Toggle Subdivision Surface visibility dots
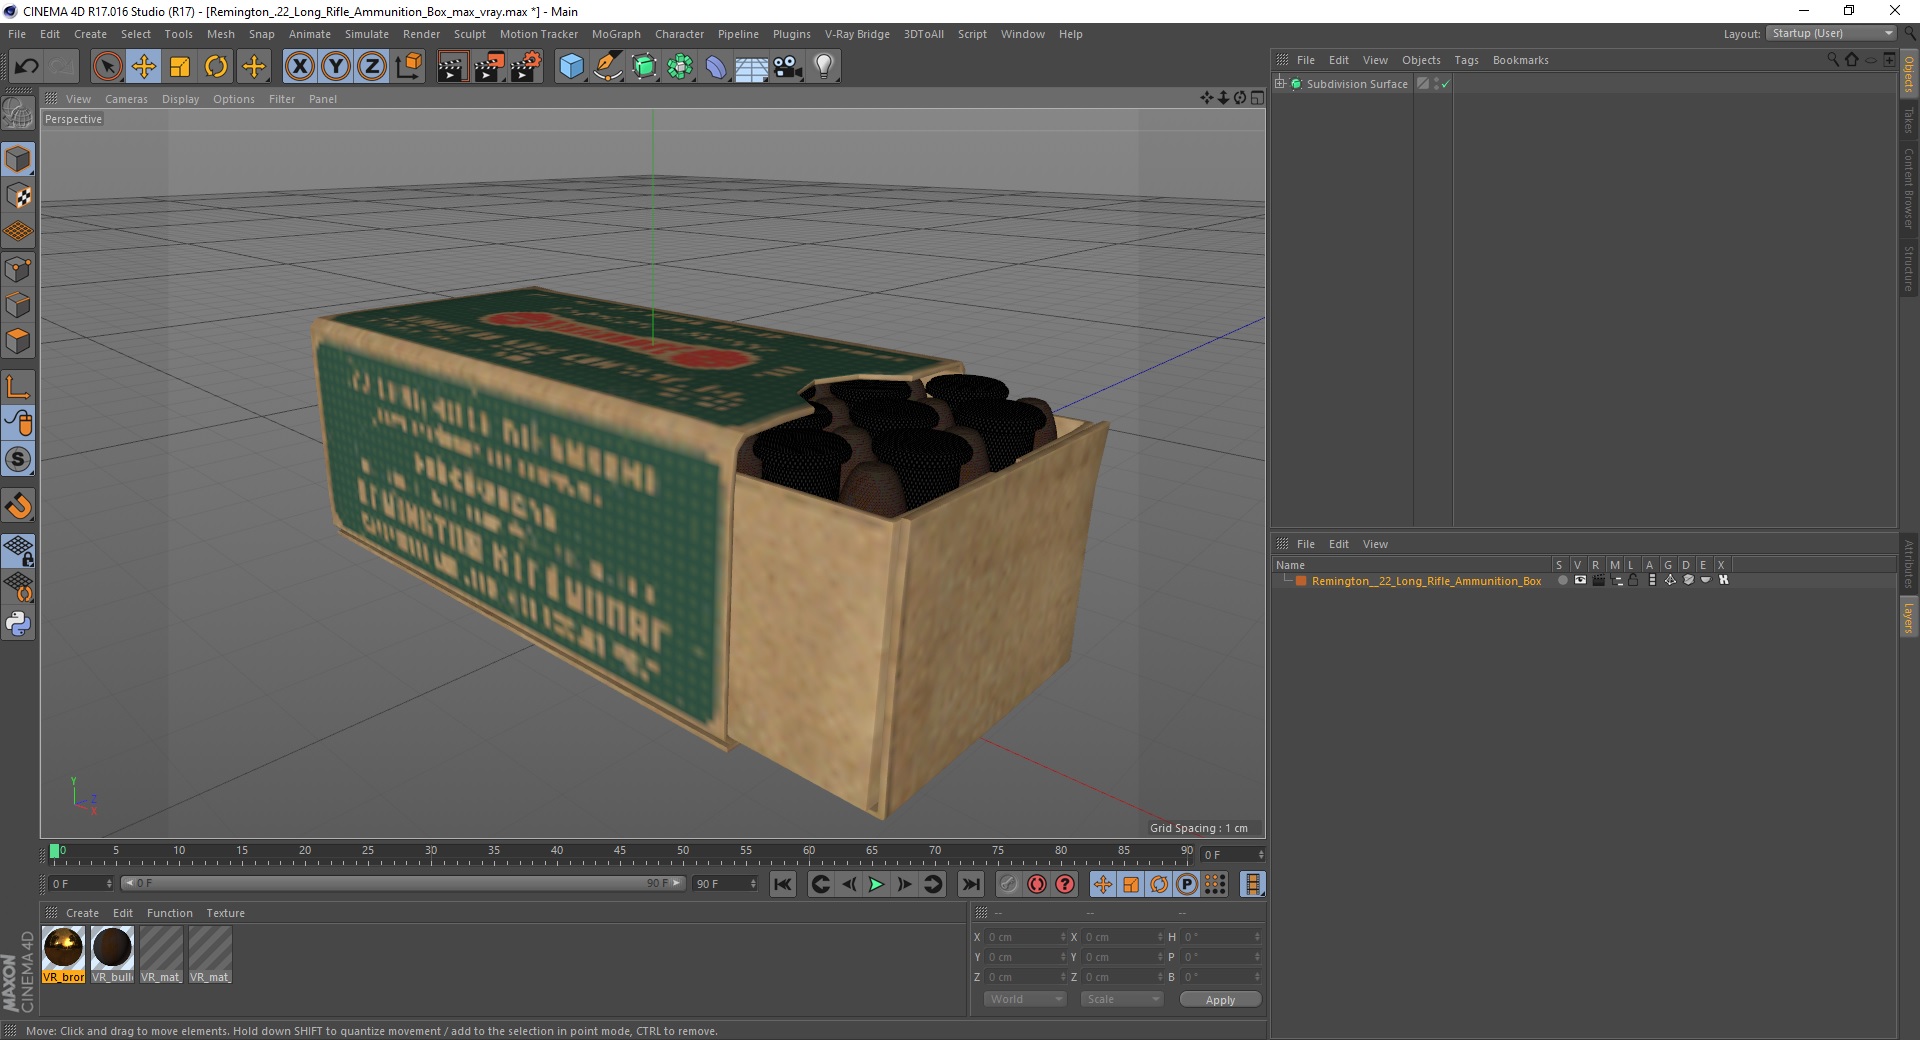1920x1040 pixels. (1437, 84)
